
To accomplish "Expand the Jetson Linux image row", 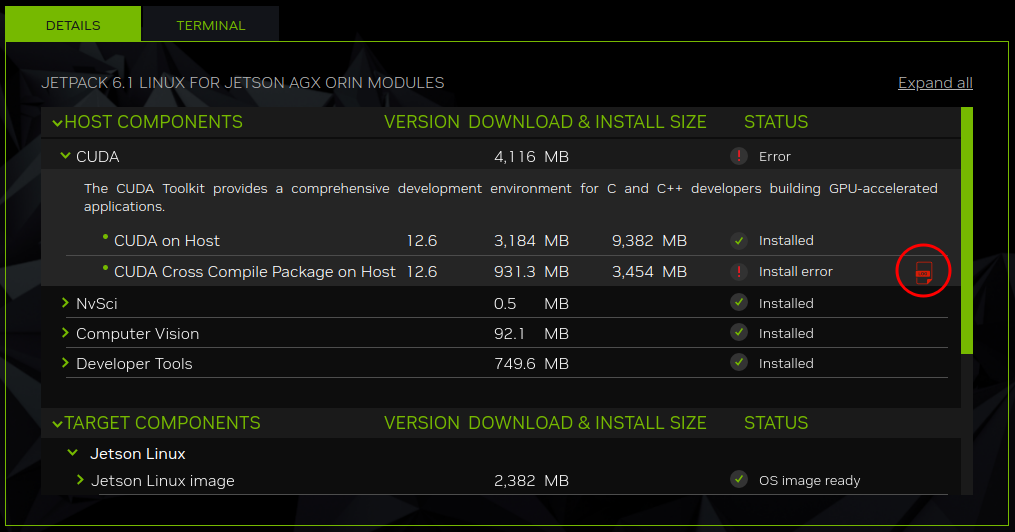I will (x=81, y=480).
